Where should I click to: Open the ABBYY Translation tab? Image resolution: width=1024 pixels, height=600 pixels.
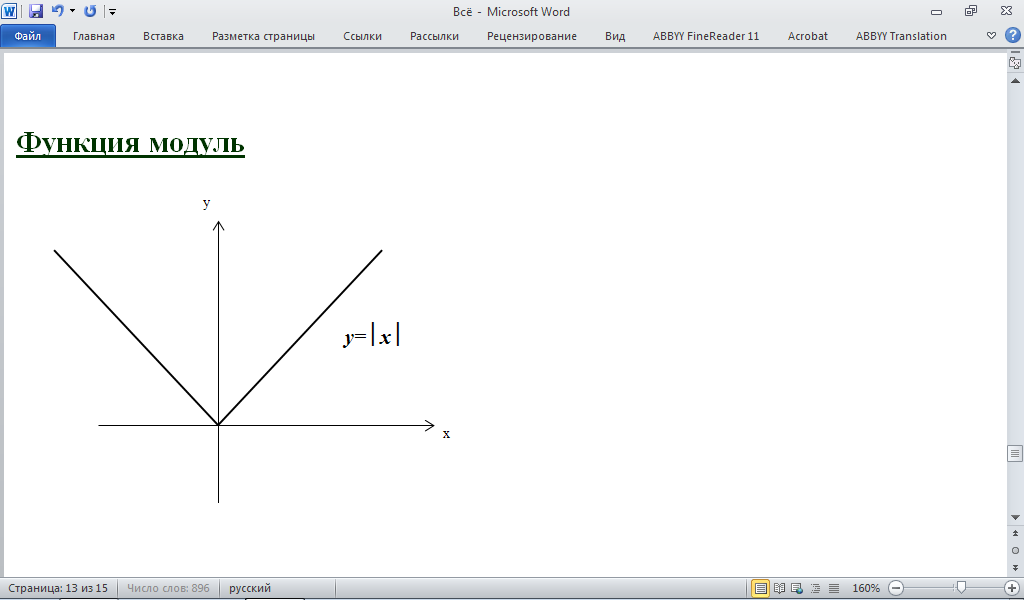pyautogui.click(x=901, y=36)
